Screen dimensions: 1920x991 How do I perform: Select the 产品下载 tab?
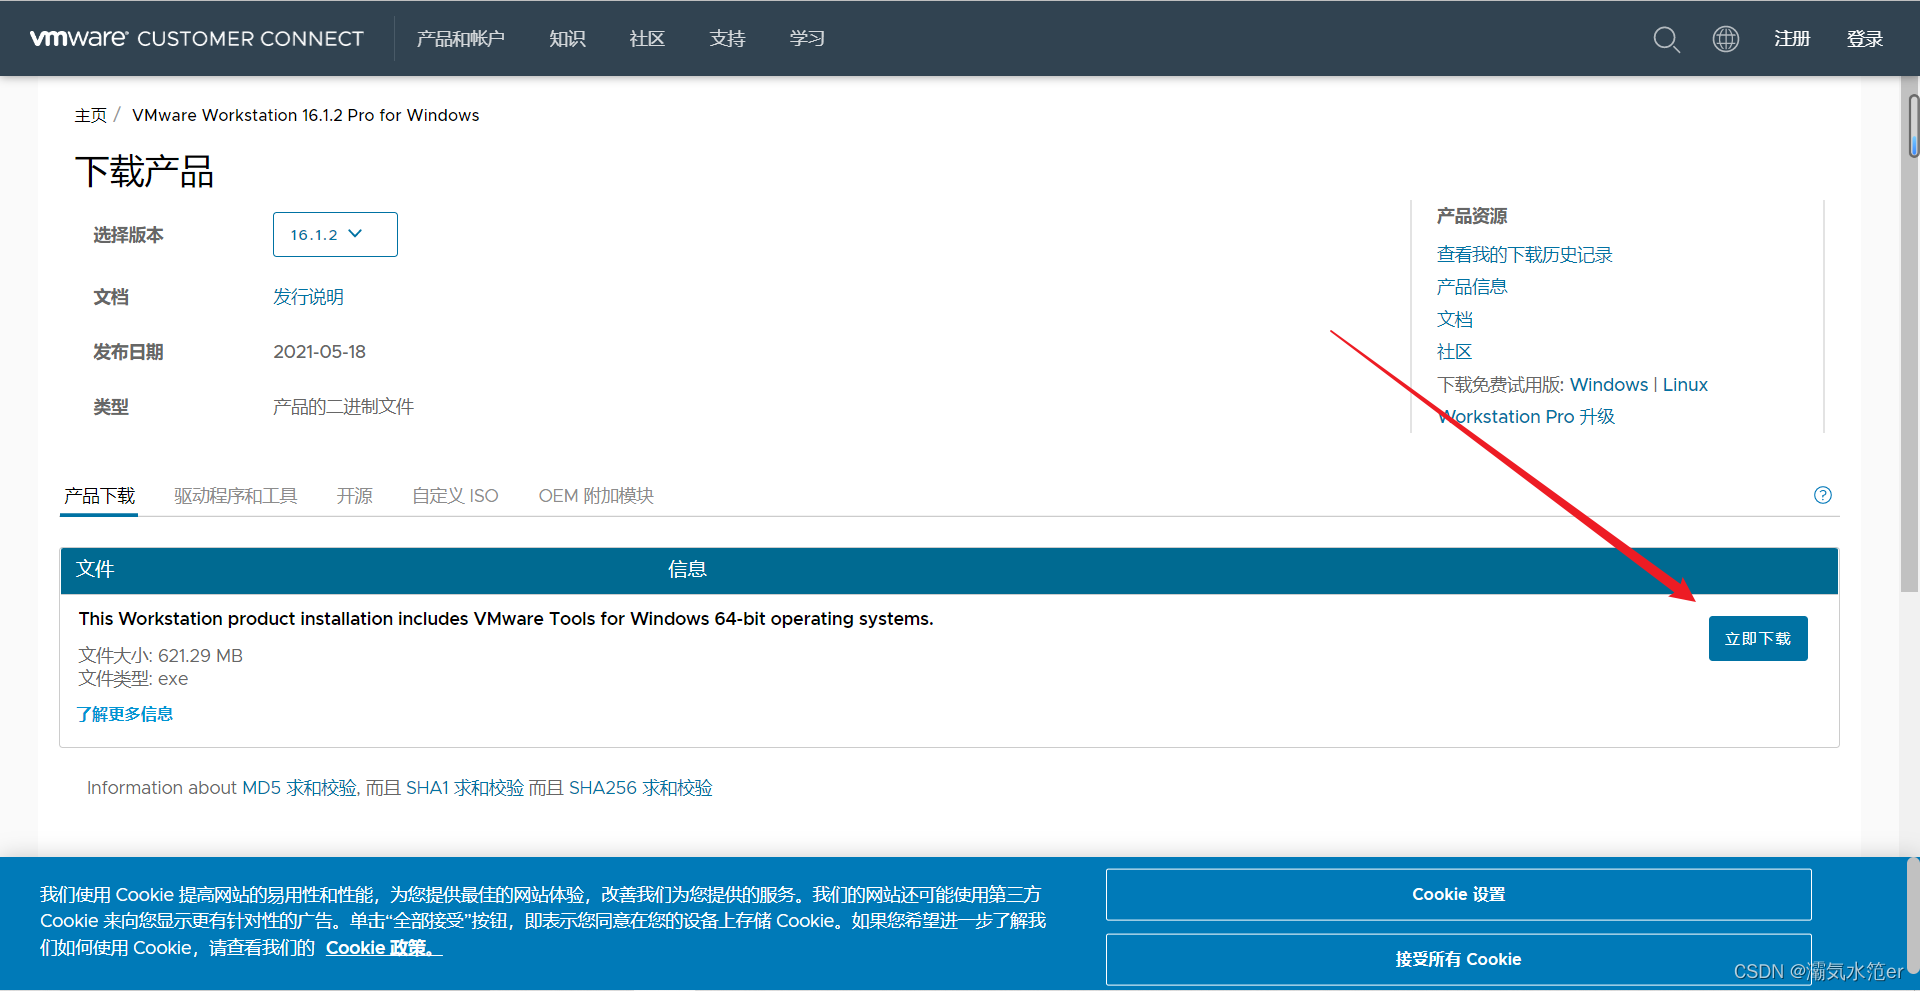99,496
